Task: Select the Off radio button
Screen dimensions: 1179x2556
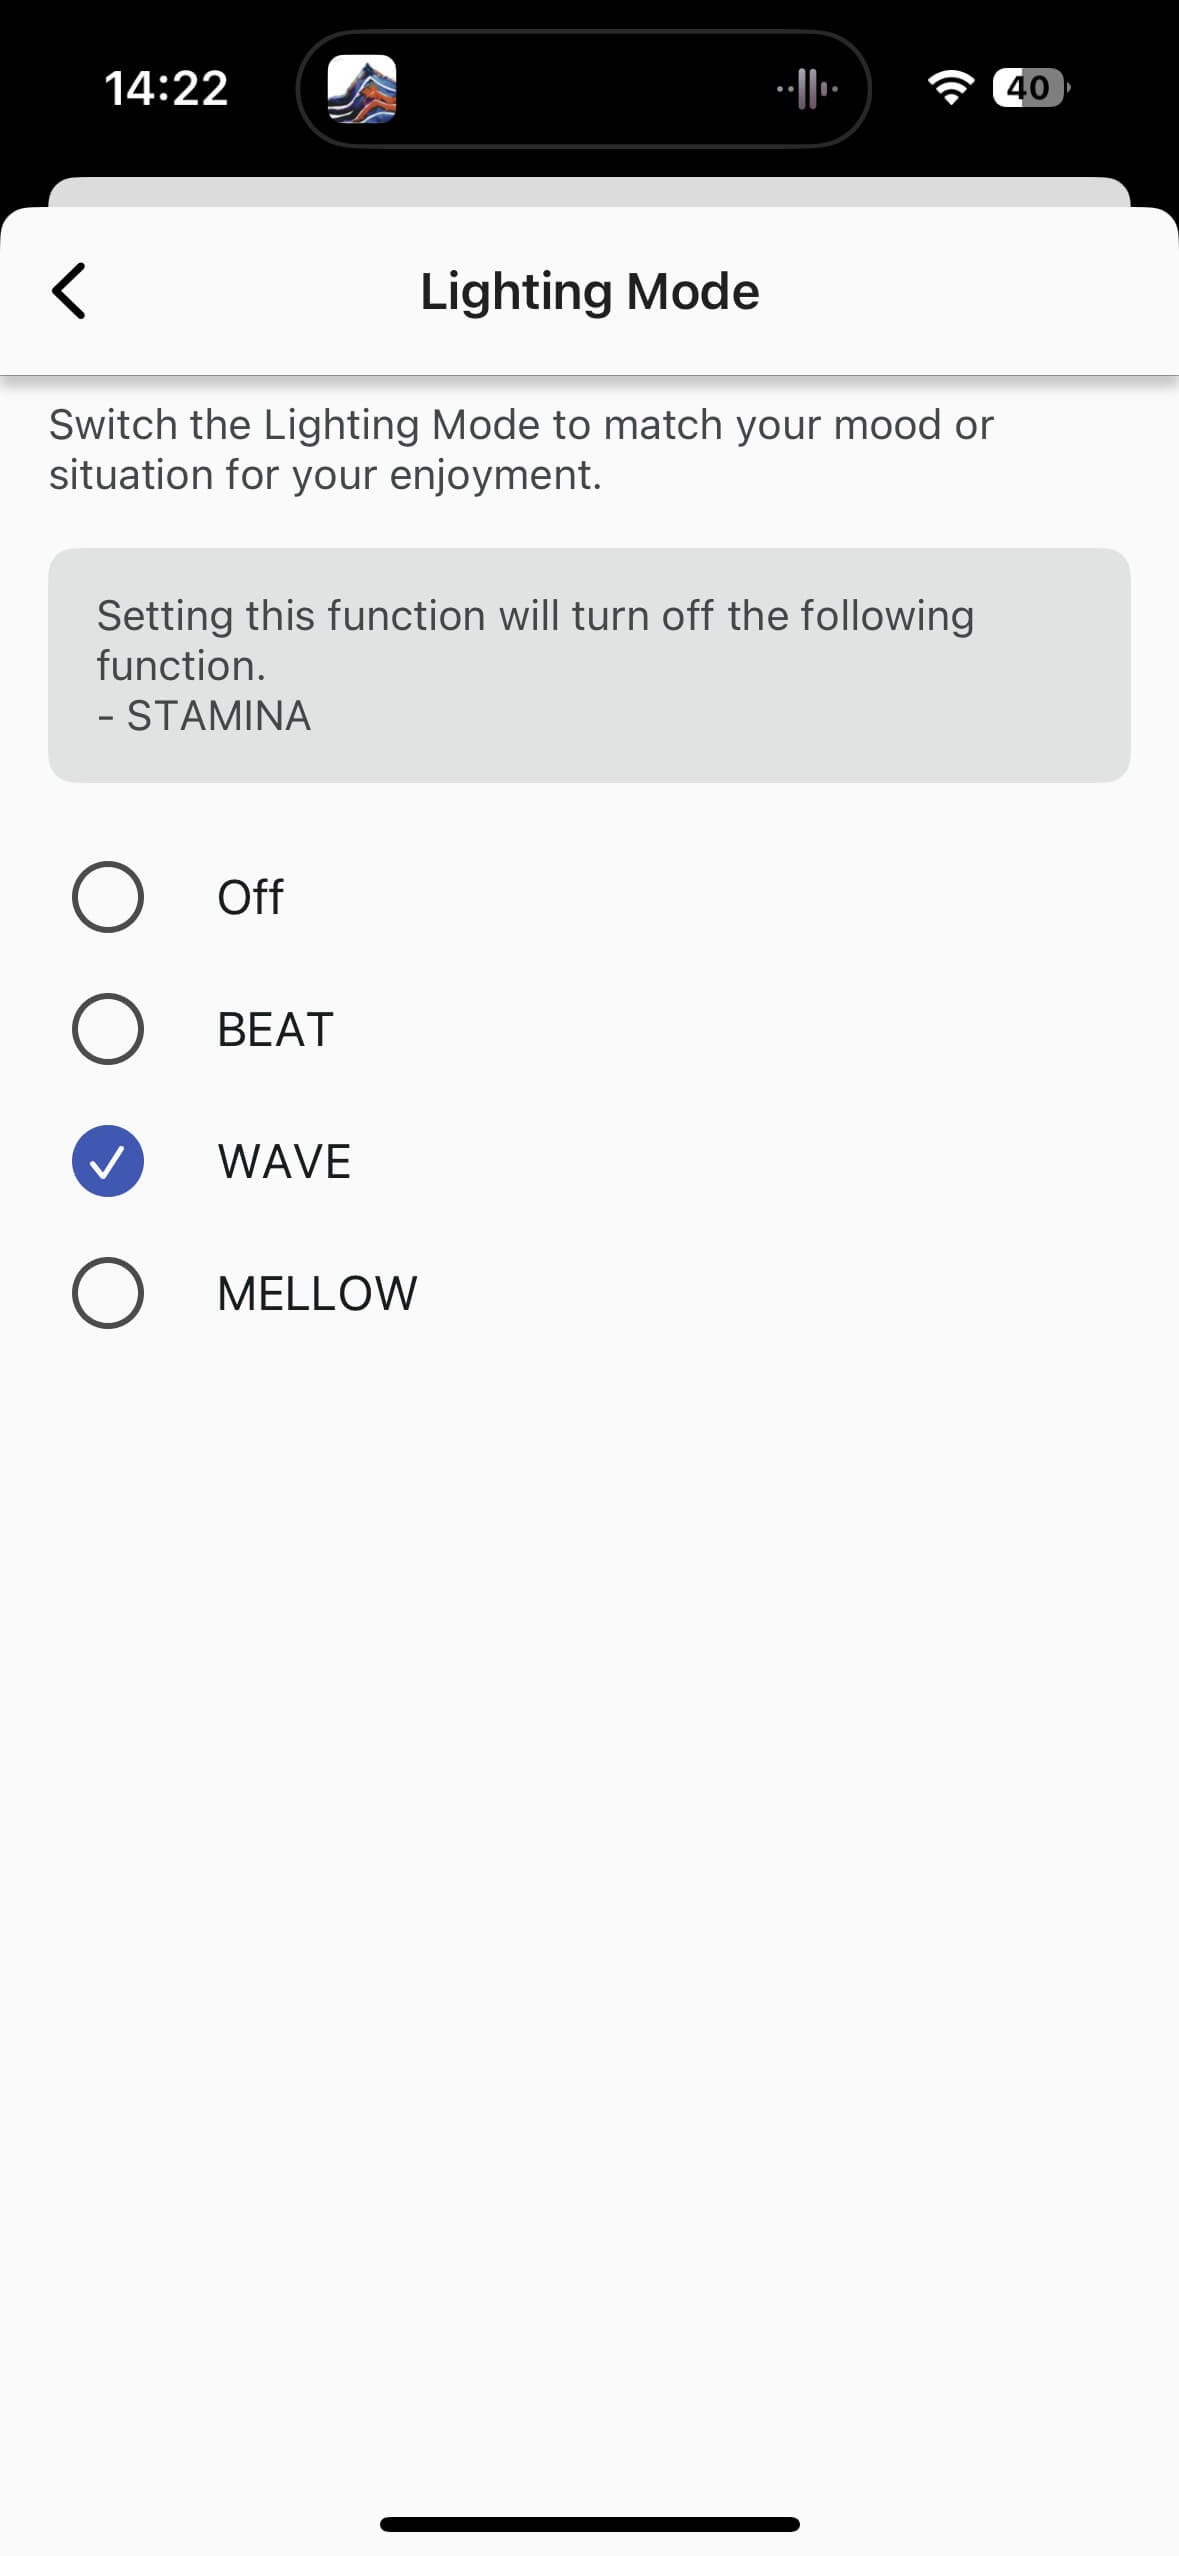Action: (108, 897)
